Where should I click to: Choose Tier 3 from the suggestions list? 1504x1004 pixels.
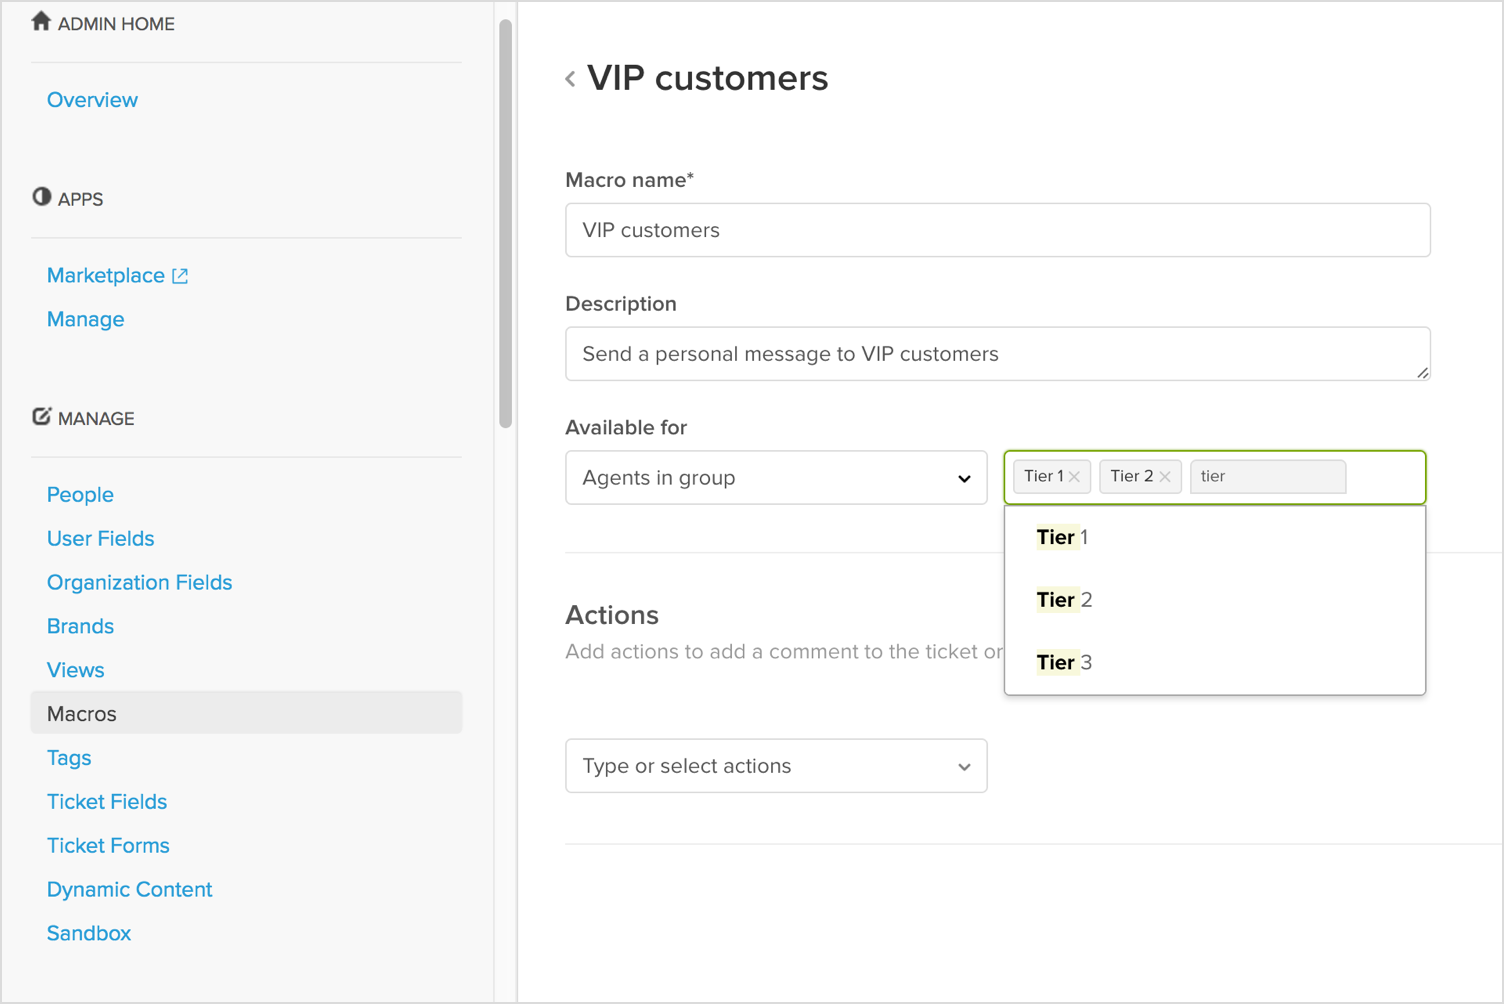pyautogui.click(x=1064, y=662)
